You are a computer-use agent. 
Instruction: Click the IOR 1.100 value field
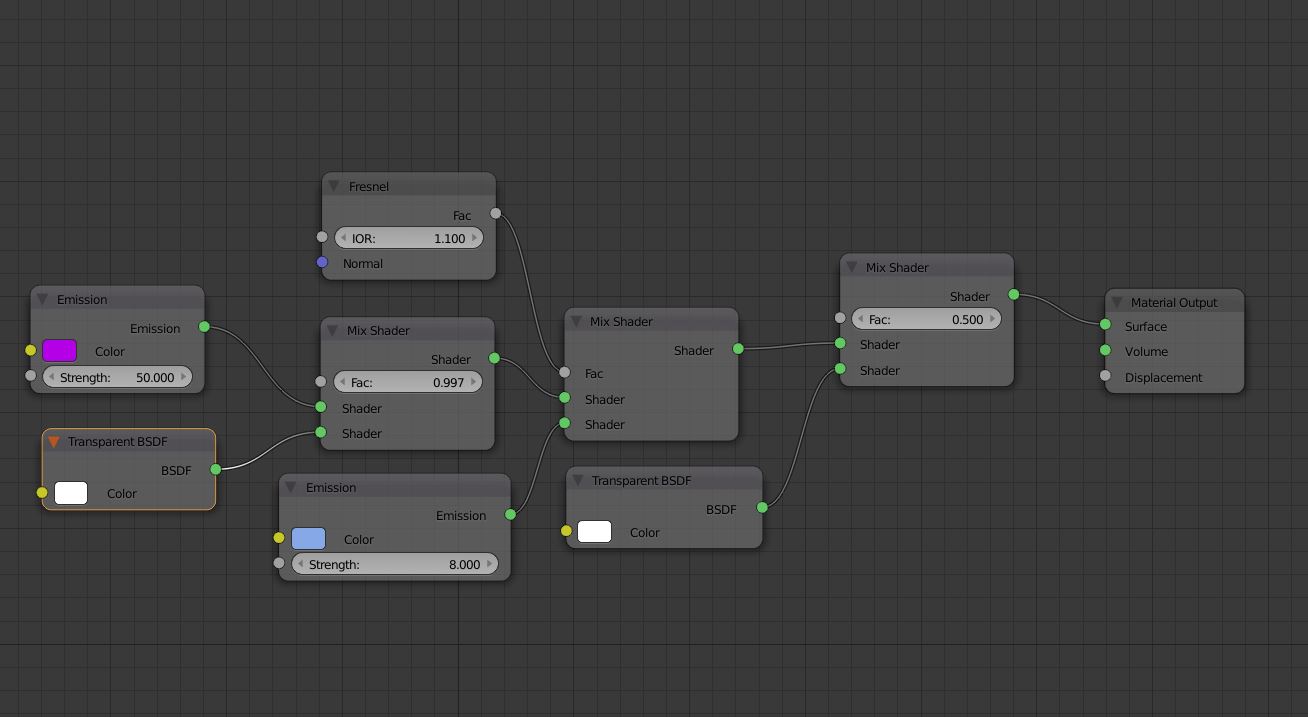point(408,238)
